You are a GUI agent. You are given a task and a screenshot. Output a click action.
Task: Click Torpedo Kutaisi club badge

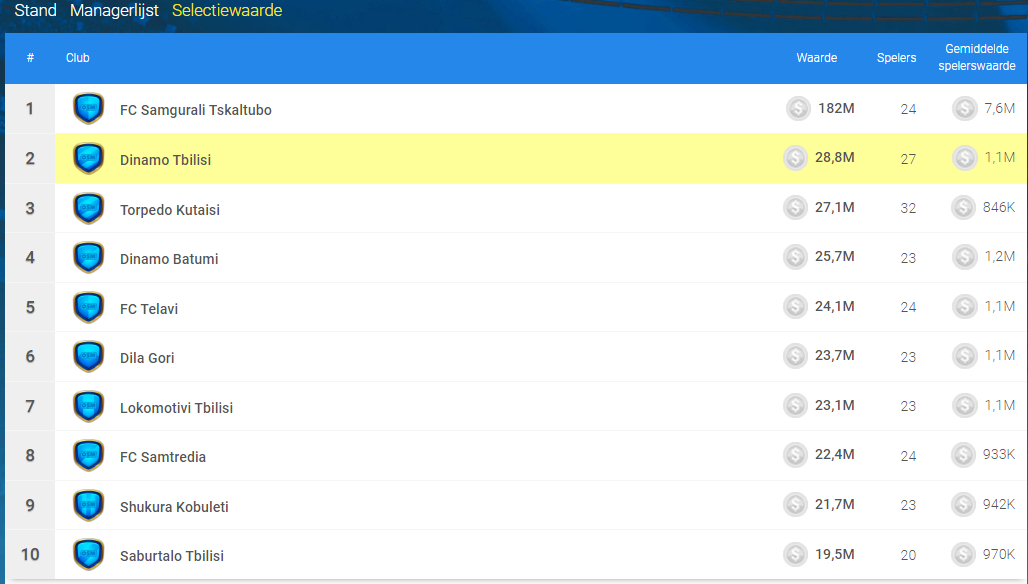coord(89,208)
